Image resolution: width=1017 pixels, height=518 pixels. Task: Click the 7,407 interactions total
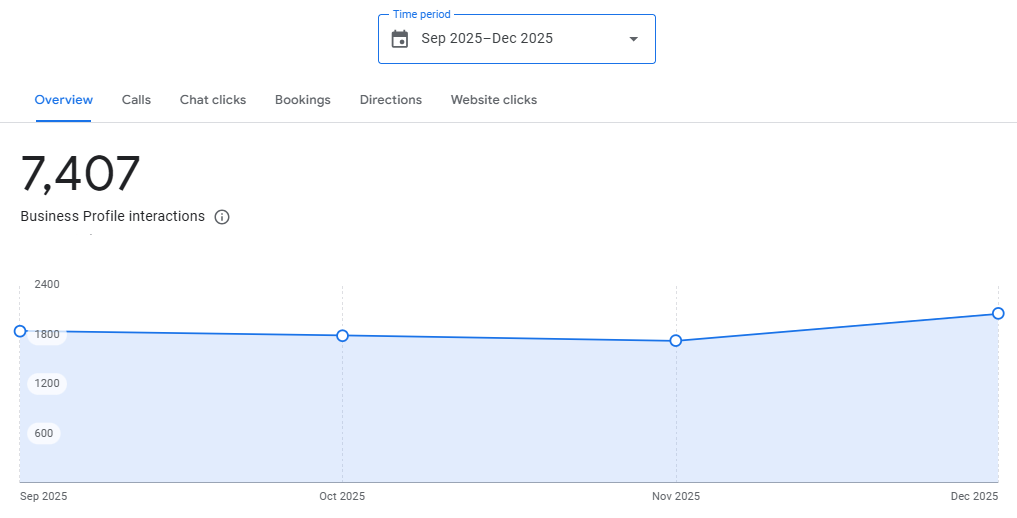80,174
